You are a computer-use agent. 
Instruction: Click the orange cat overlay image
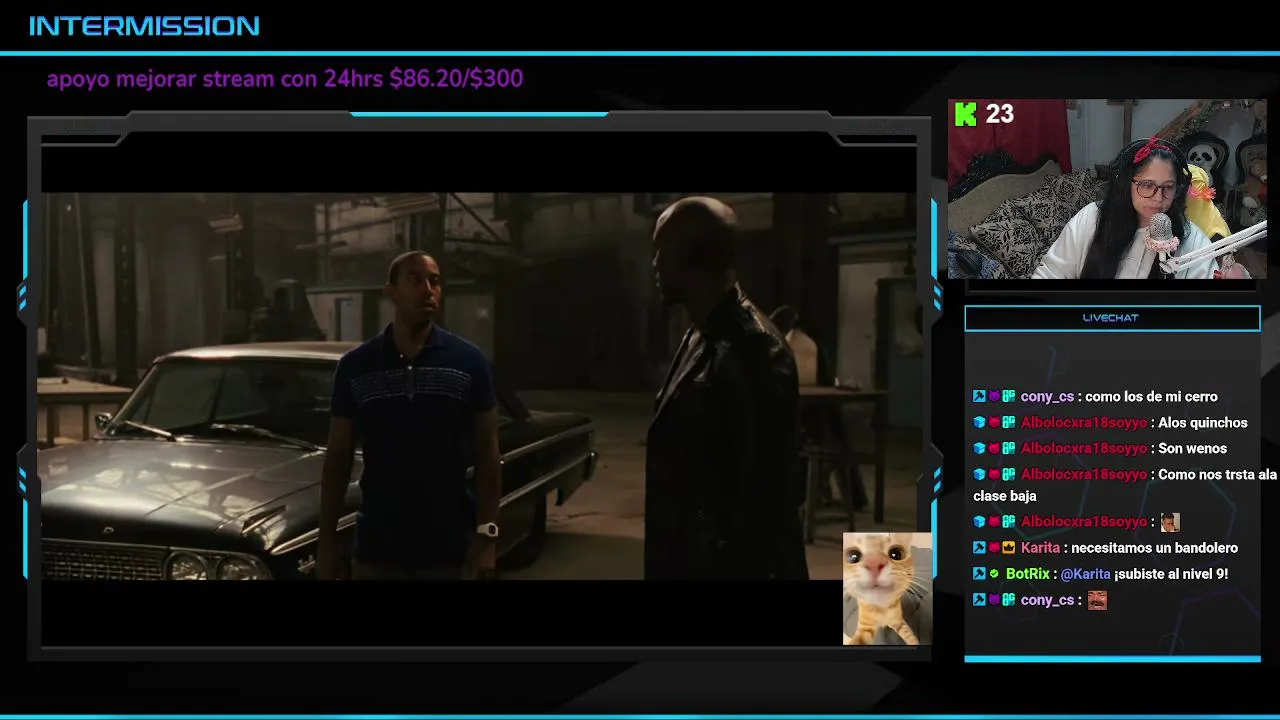pos(888,589)
